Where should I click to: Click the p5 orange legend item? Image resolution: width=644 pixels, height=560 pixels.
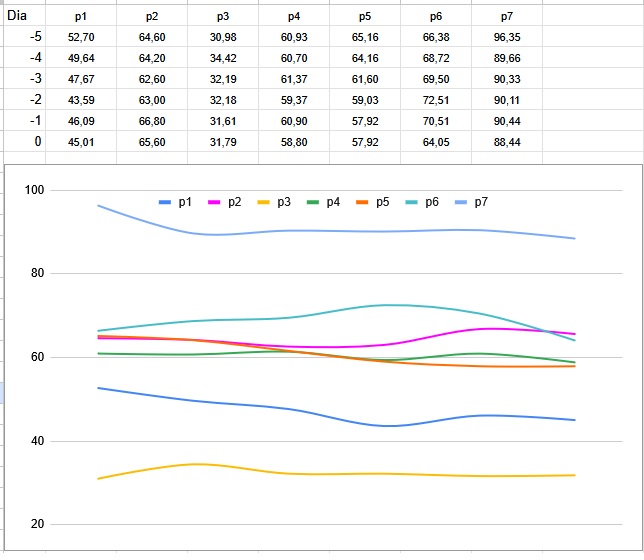click(x=373, y=202)
